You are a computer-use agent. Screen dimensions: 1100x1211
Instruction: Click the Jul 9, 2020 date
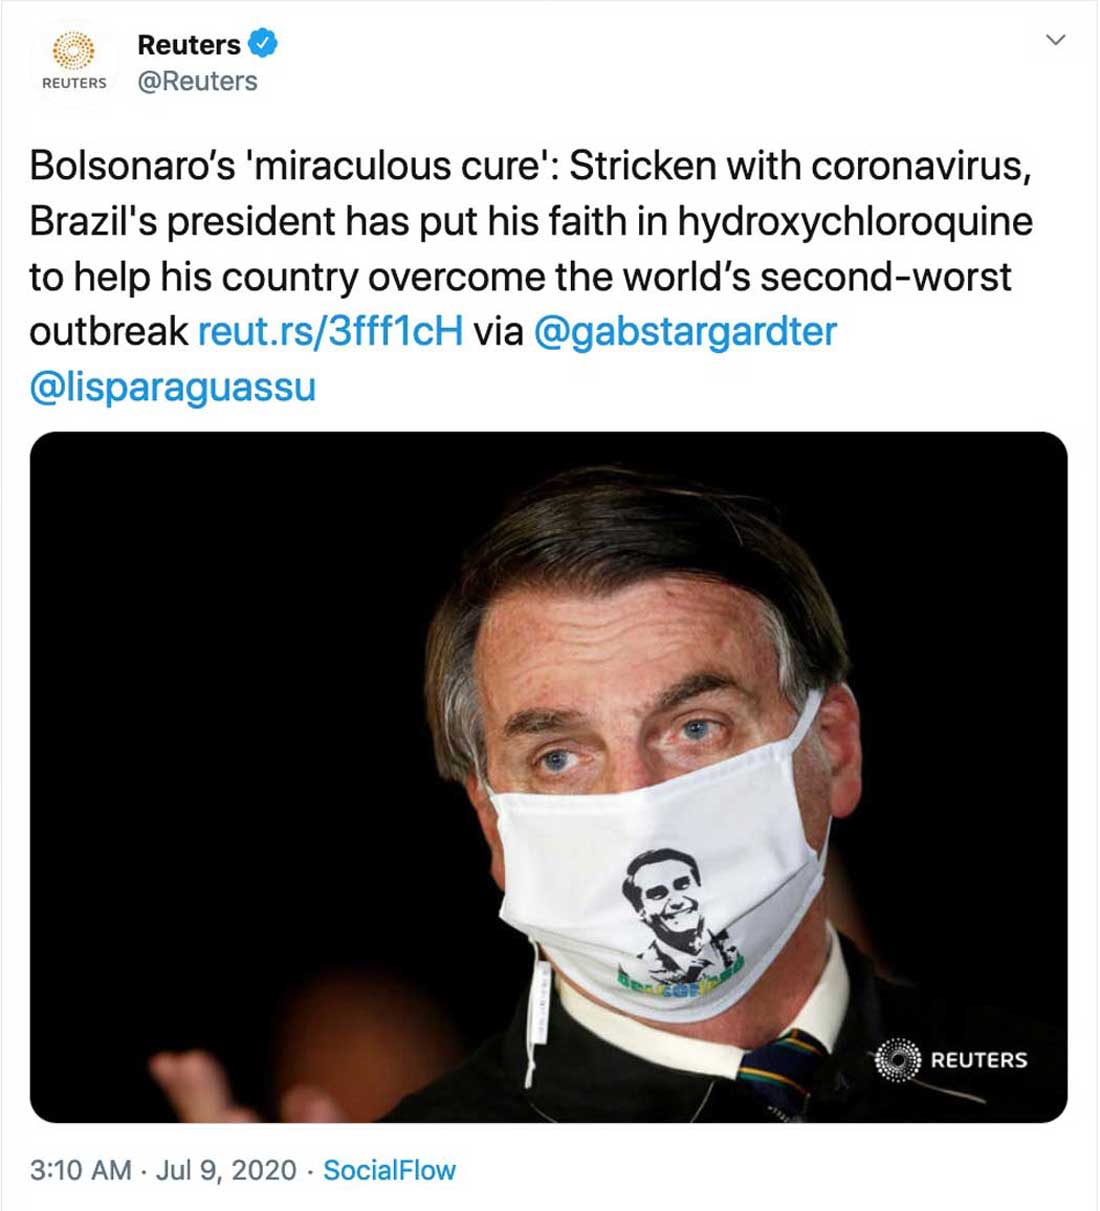click(x=226, y=1170)
